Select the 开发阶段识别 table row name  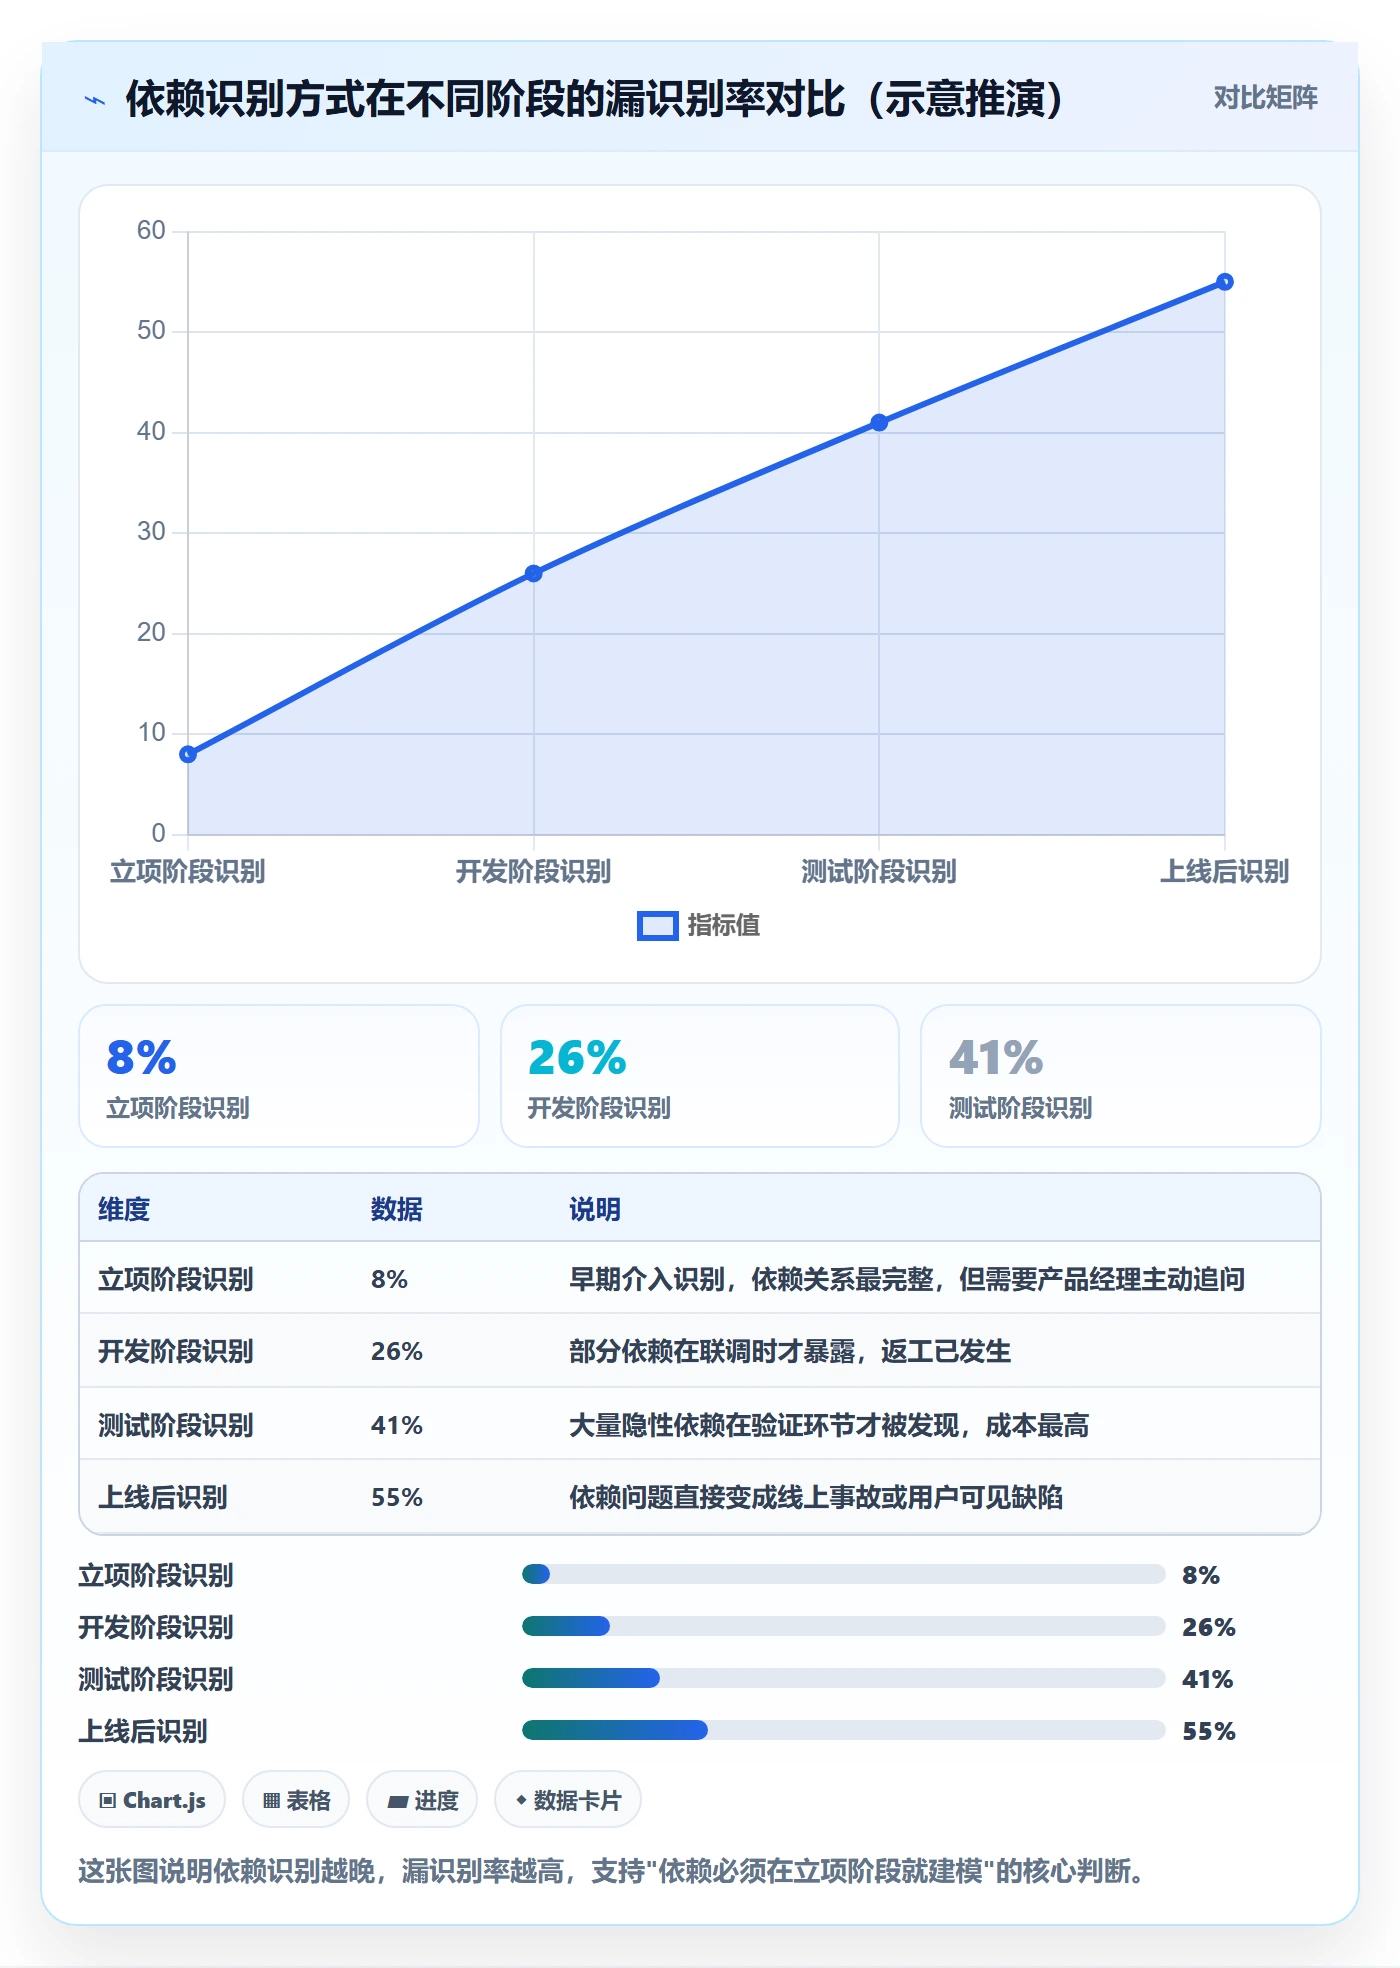coord(176,1351)
